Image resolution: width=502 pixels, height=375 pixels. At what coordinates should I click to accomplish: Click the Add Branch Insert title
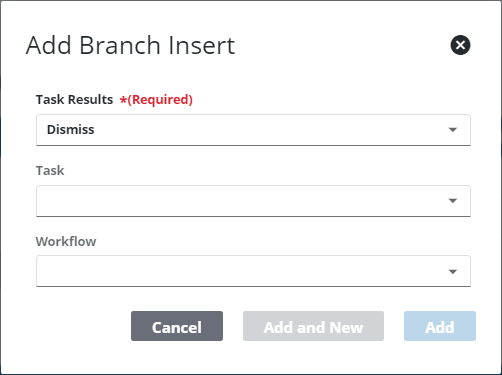131,45
